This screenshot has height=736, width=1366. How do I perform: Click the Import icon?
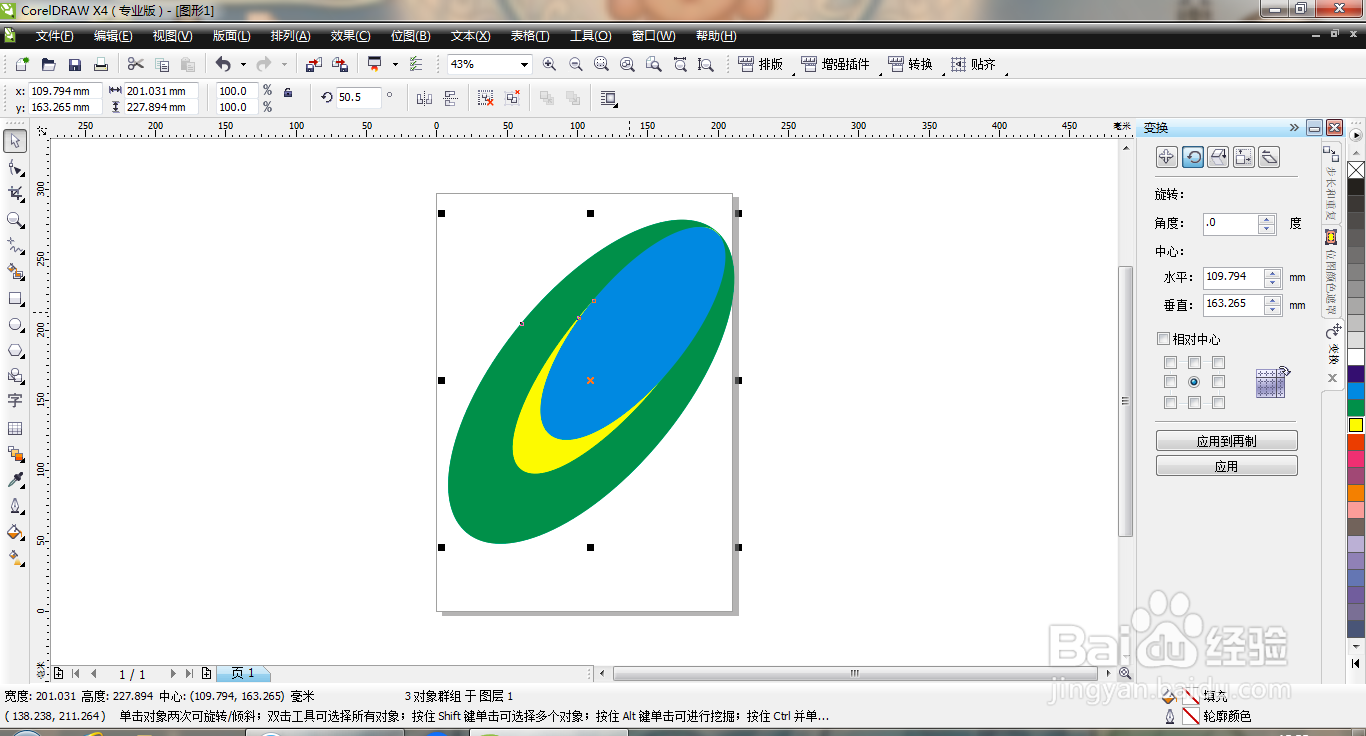click(314, 64)
